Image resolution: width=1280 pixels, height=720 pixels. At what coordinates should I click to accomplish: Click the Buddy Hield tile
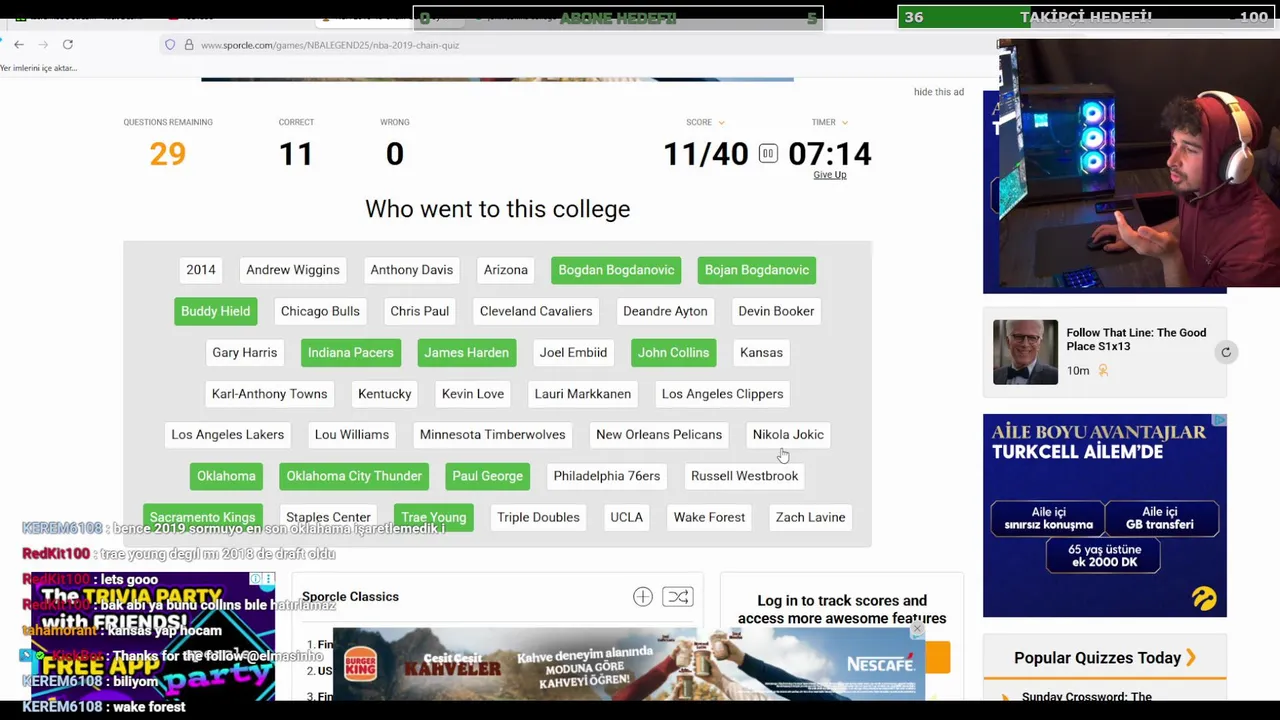pos(216,311)
